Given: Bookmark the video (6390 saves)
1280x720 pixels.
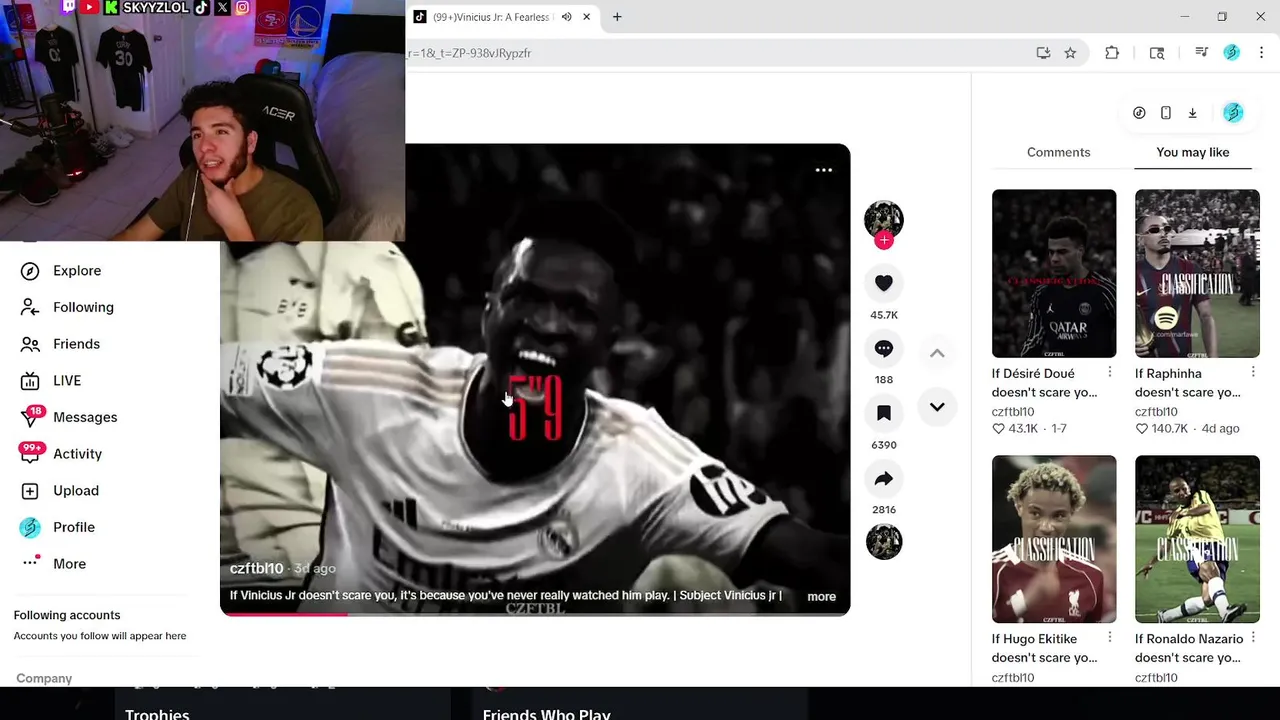Looking at the screenshot, I should tap(884, 414).
